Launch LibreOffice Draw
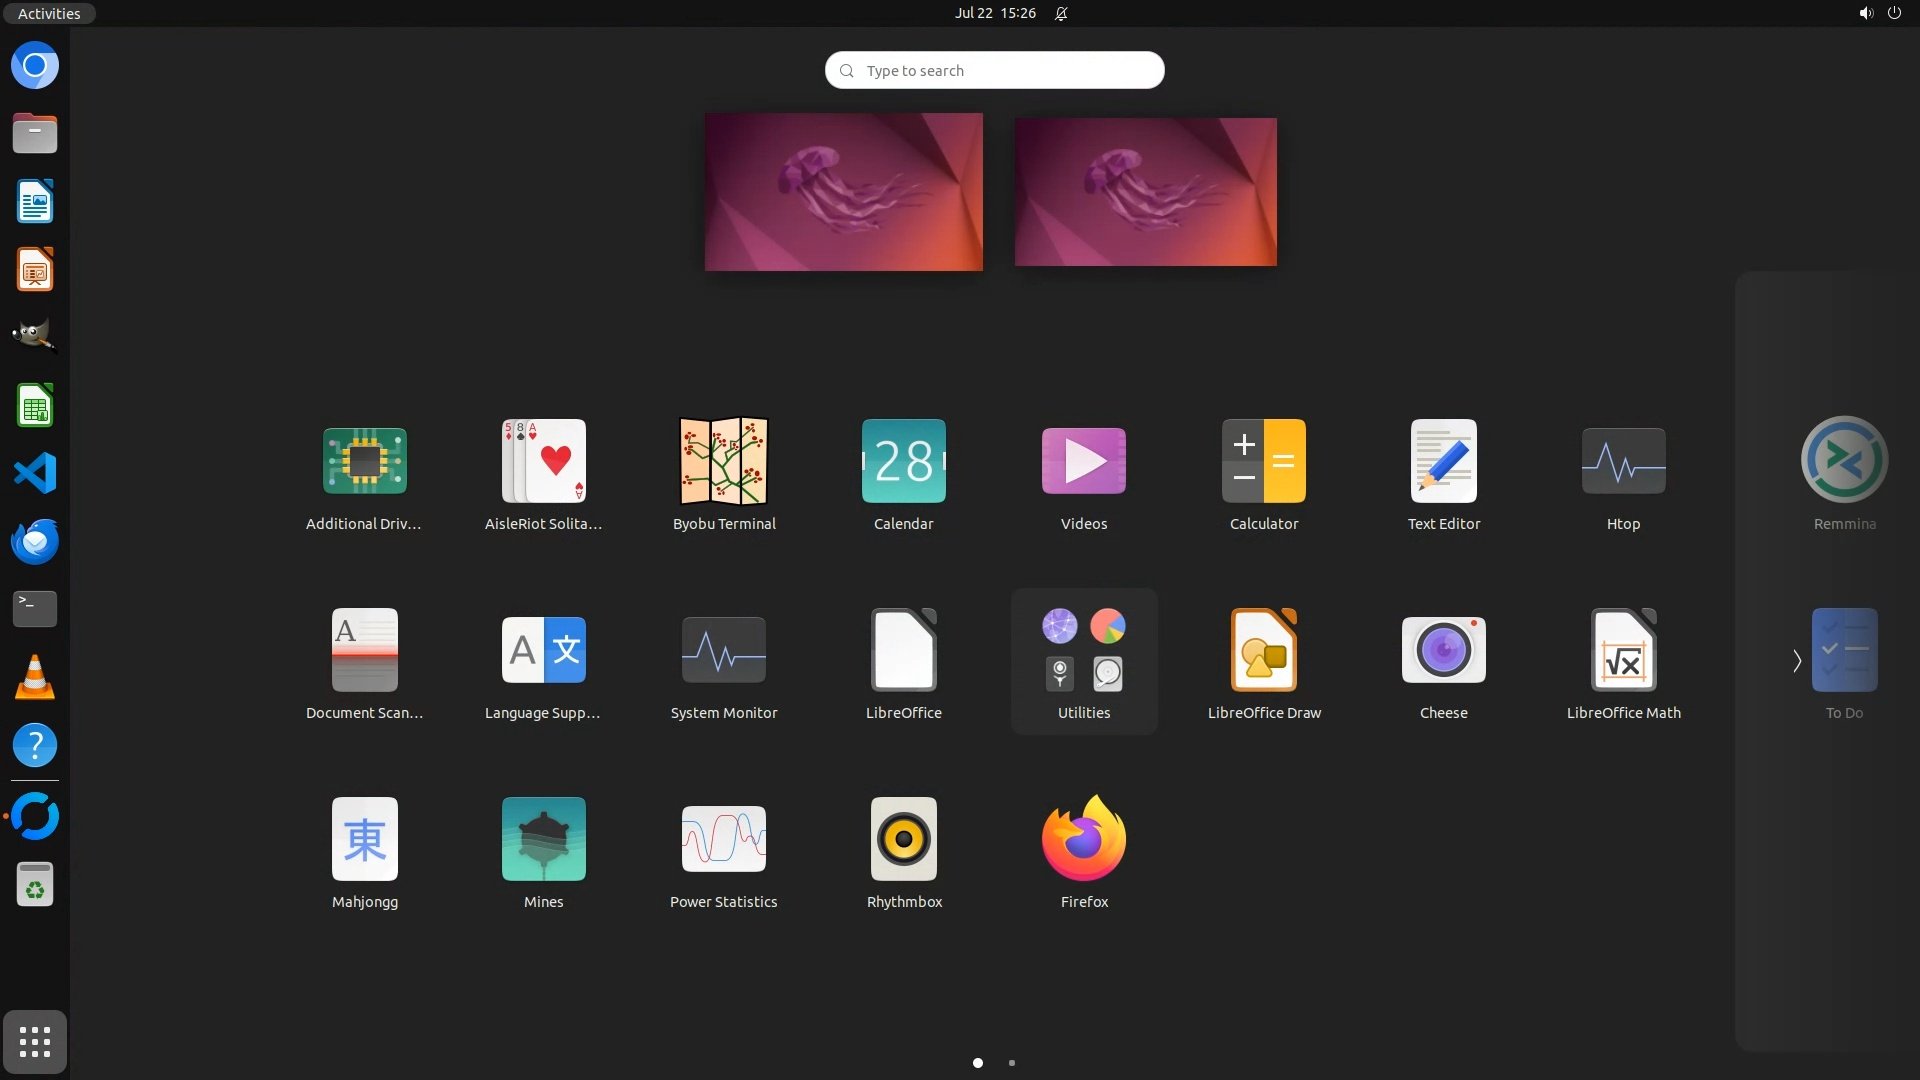 click(1263, 651)
